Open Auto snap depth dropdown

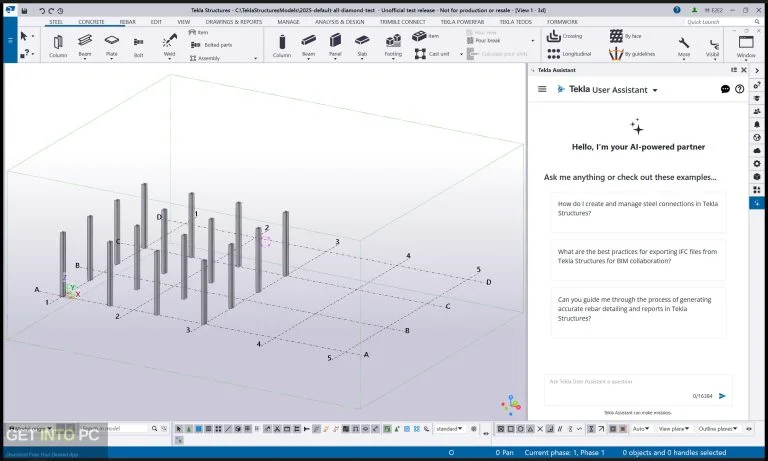[x=641, y=429]
